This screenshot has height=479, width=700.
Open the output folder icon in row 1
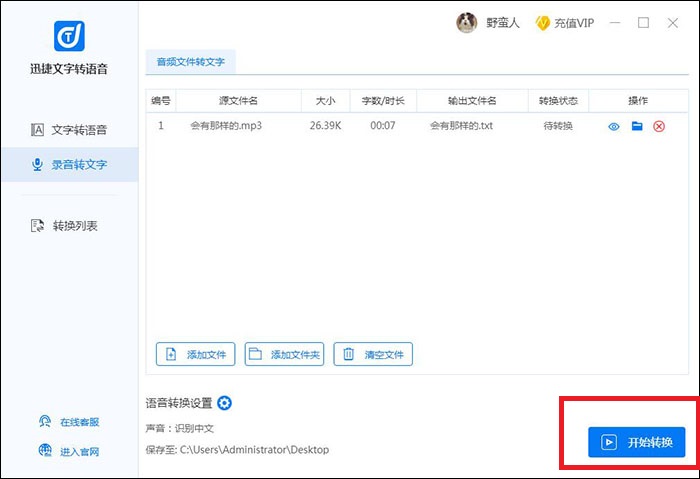[637, 126]
